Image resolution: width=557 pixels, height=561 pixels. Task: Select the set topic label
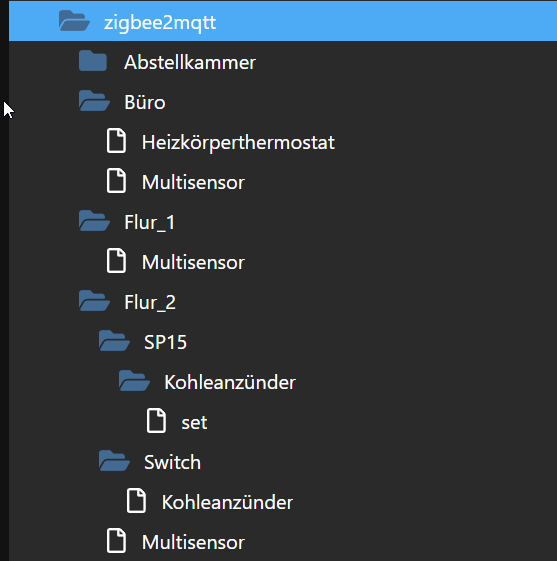click(x=194, y=423)
